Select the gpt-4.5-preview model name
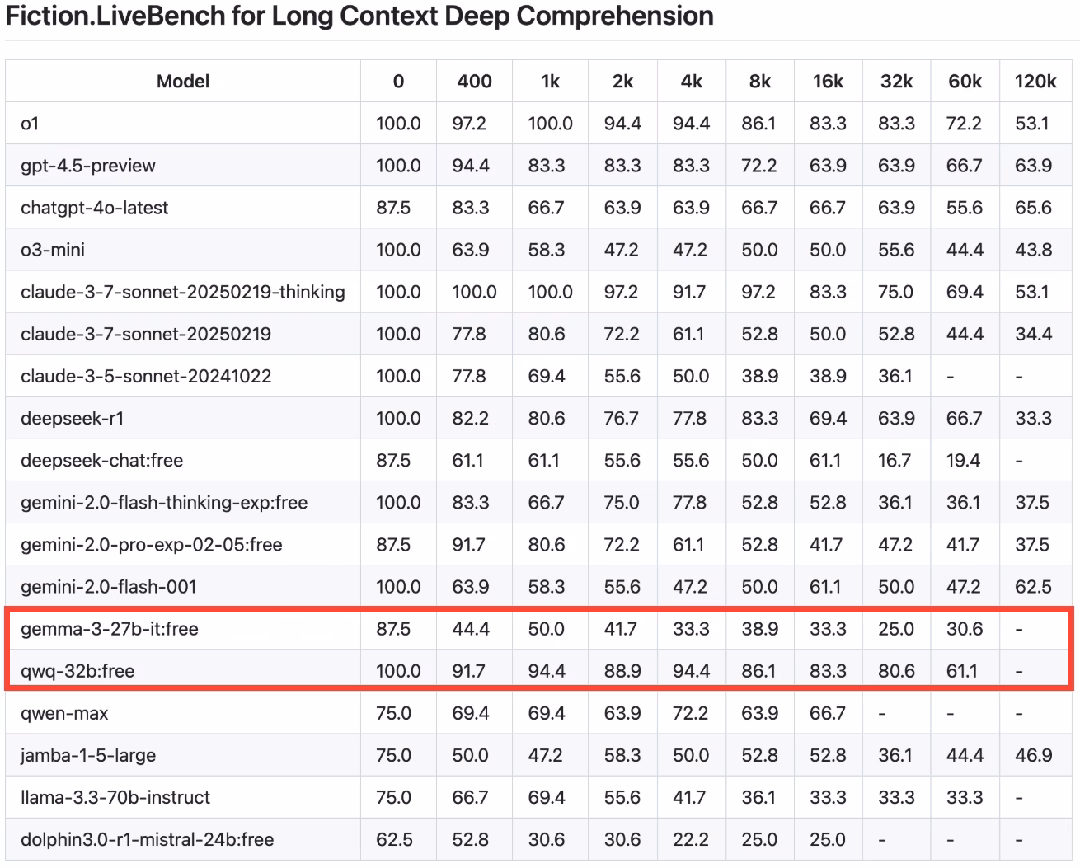Image resolution: width=1080 pixels, height=868 pixels. [88, 166]
